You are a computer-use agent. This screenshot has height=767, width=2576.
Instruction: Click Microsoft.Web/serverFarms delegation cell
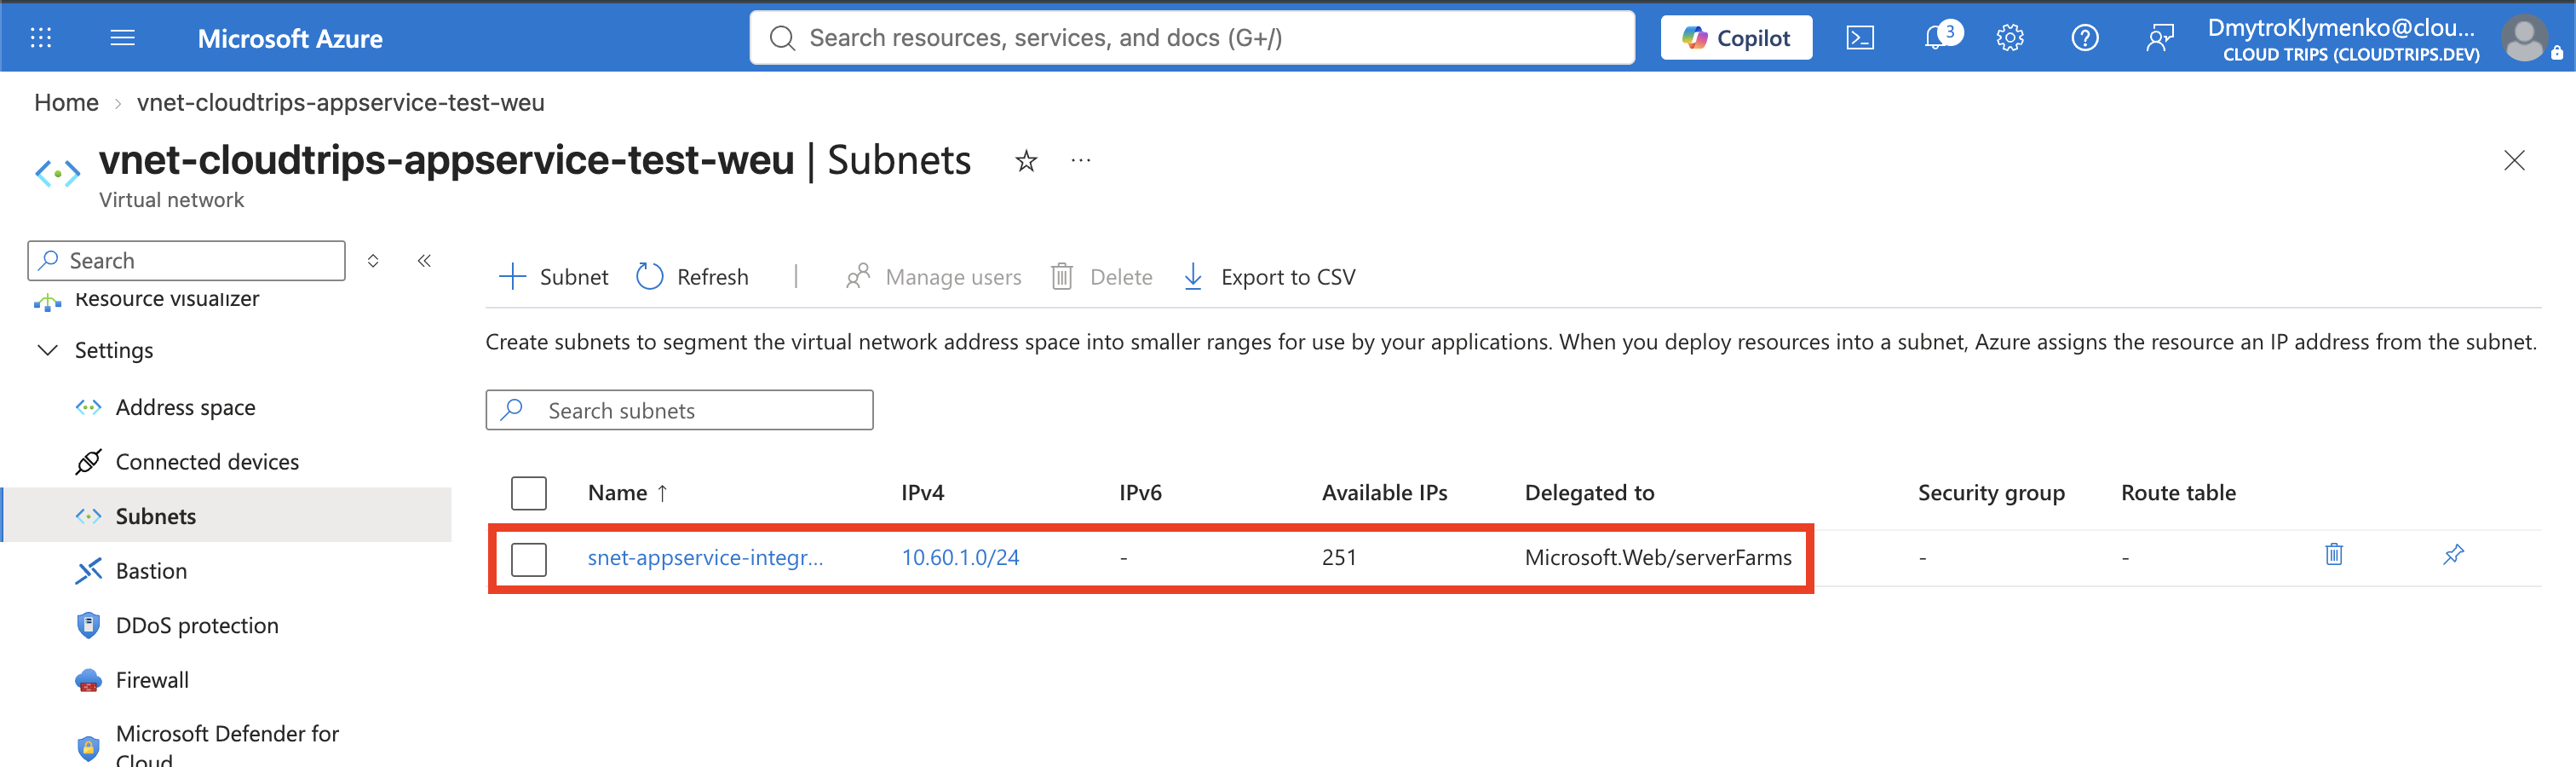(x=1658, y=558)
